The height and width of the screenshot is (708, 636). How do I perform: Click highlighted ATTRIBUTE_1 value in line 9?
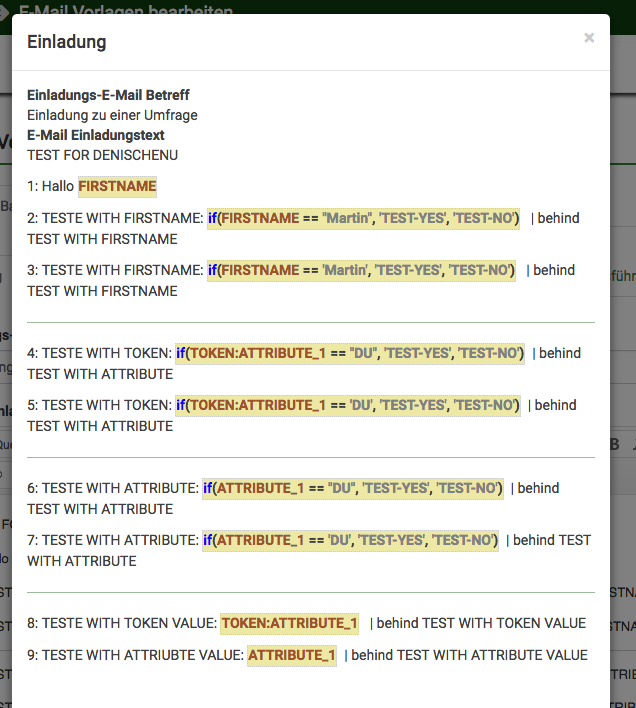point(292,655)
